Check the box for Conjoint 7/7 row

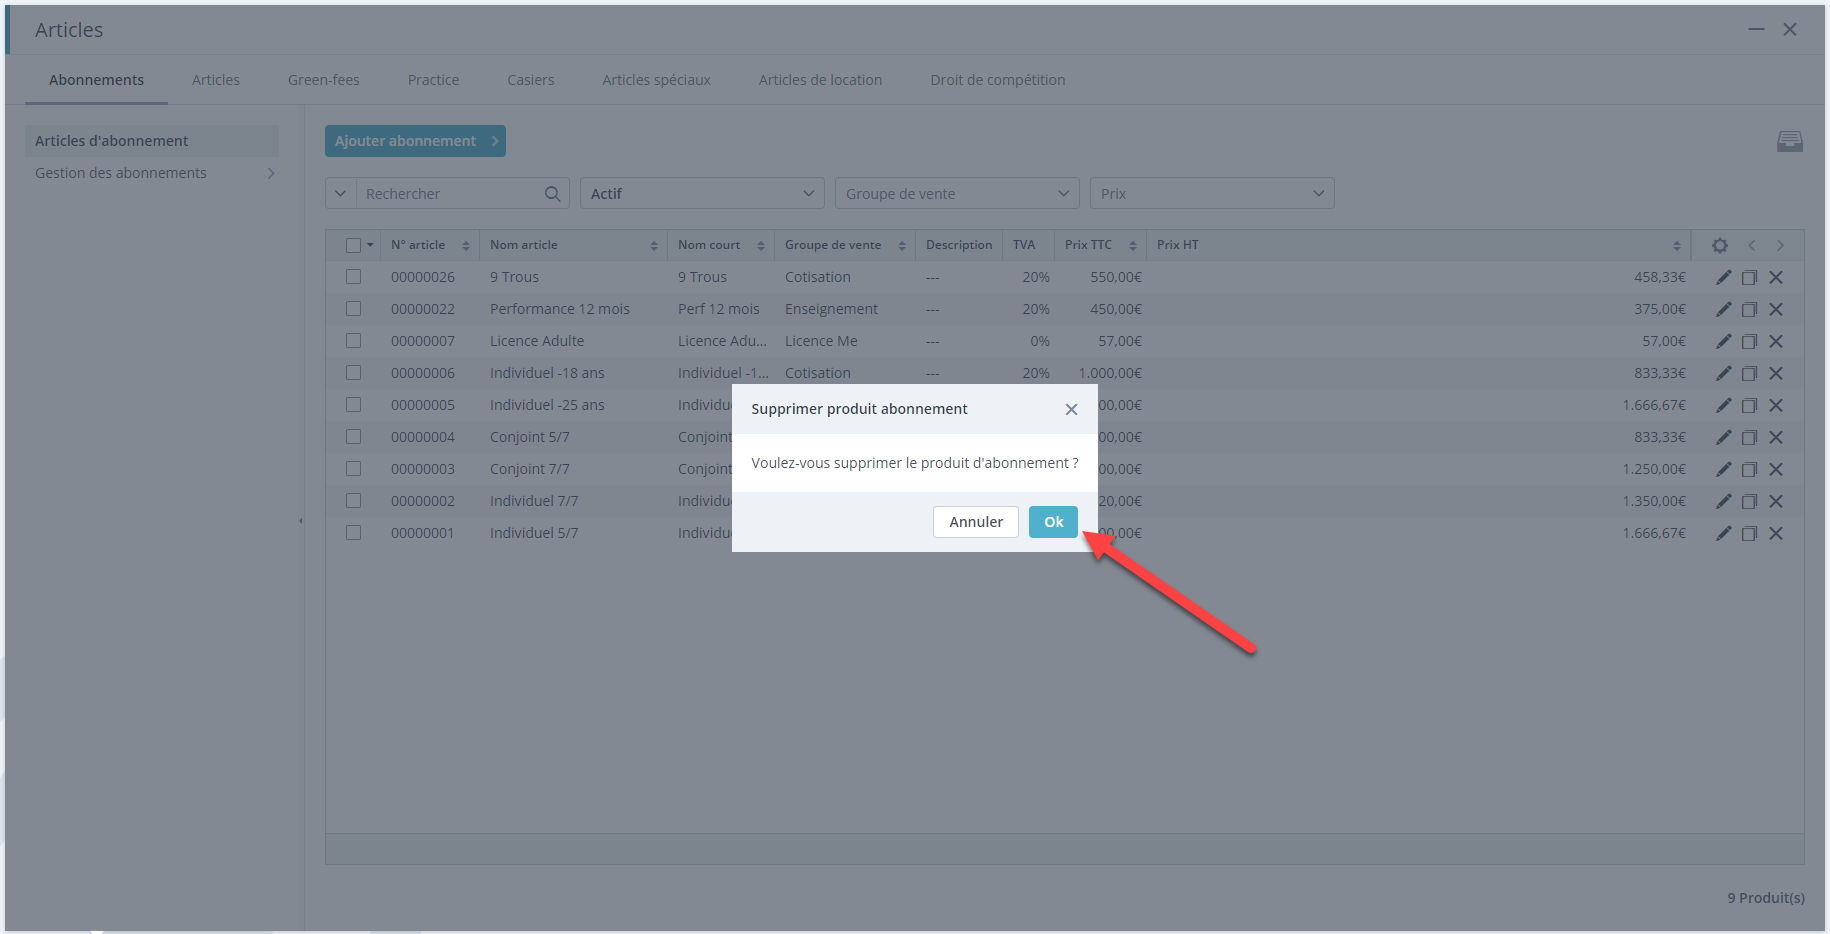353,469
